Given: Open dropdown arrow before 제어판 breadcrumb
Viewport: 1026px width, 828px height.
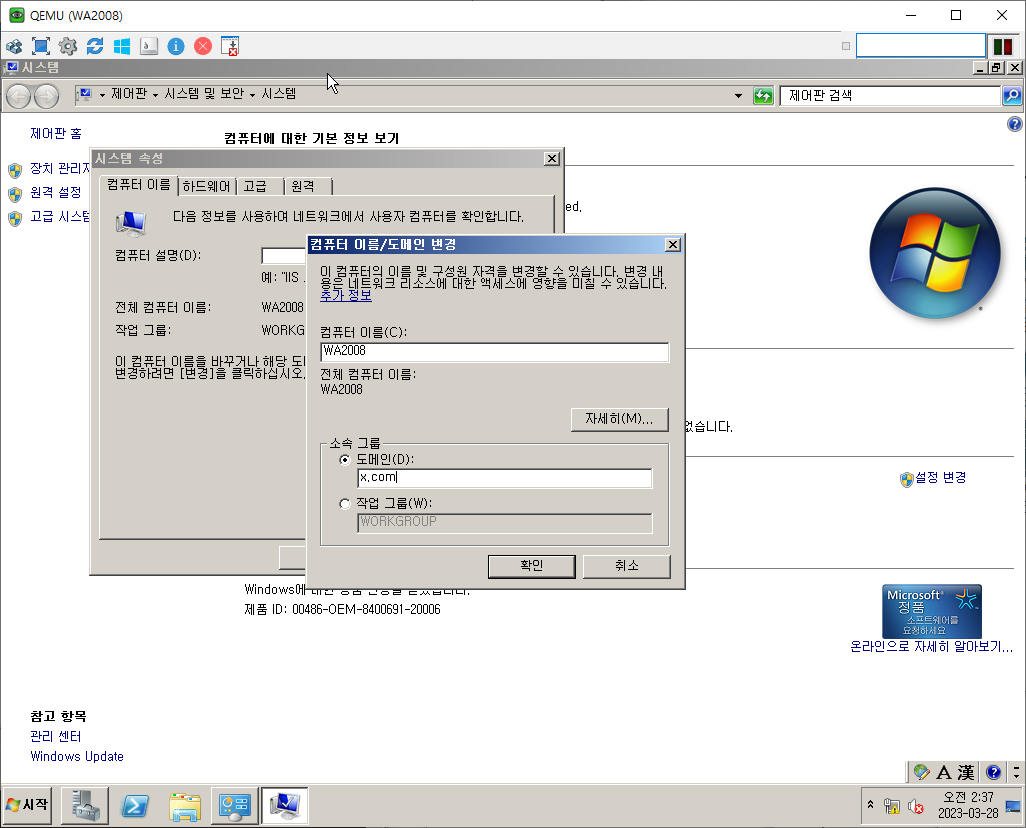Looking at the screenshot, I should [x=102, y=96].
